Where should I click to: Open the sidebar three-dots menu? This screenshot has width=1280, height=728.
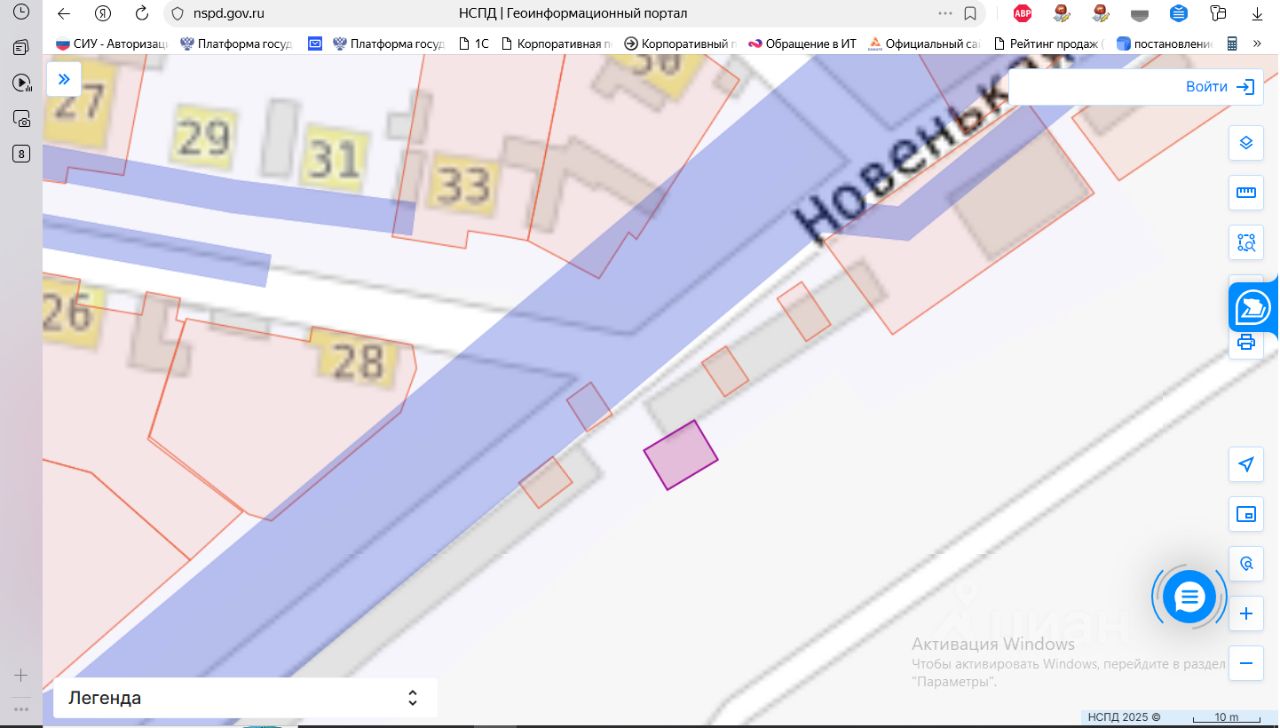coord(21,709)
